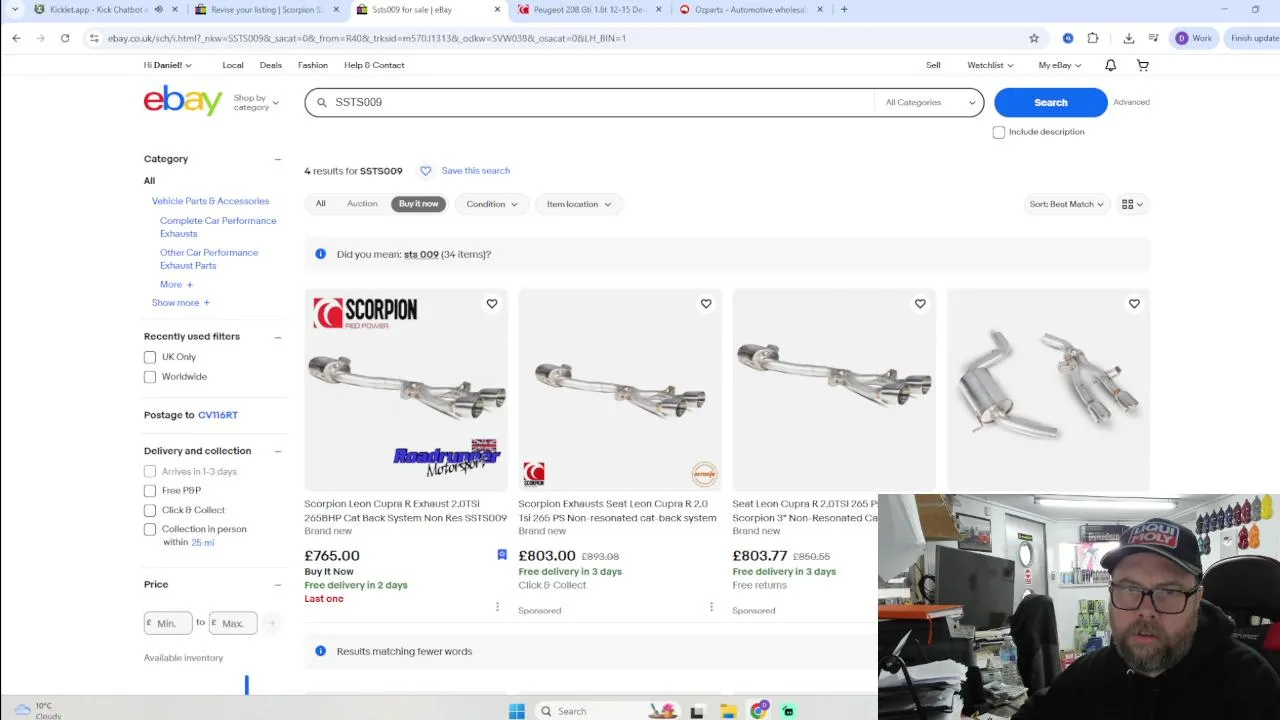
Task: Click the Max price input field
Action: click(233, 623)
